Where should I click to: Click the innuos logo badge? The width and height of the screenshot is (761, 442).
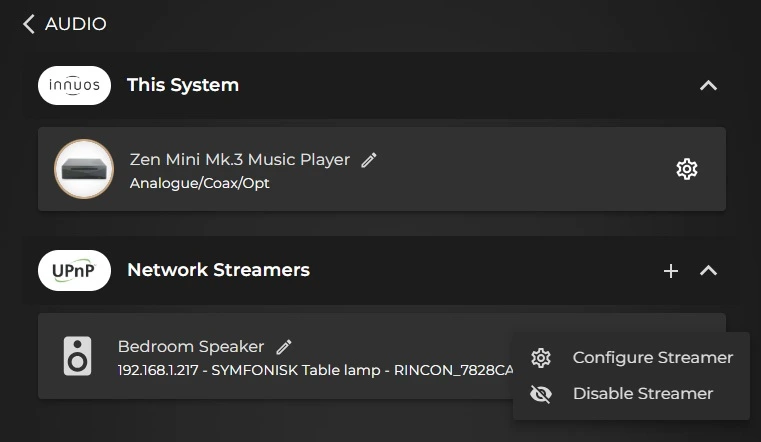tap(74, 85)
